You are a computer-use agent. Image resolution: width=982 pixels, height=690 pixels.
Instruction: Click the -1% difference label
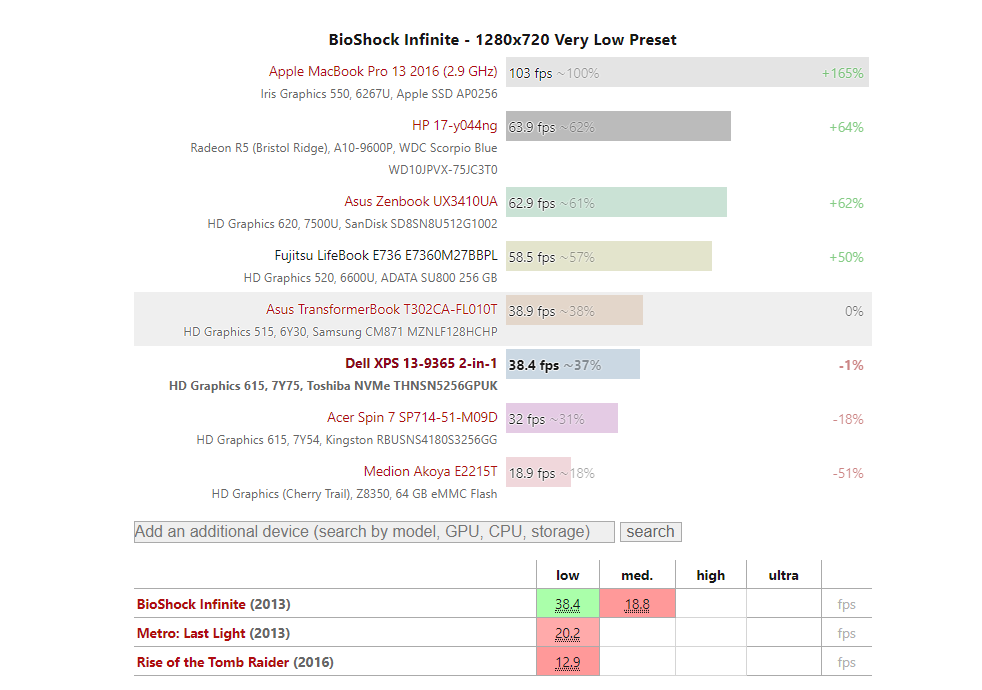[x=851, y=365]
